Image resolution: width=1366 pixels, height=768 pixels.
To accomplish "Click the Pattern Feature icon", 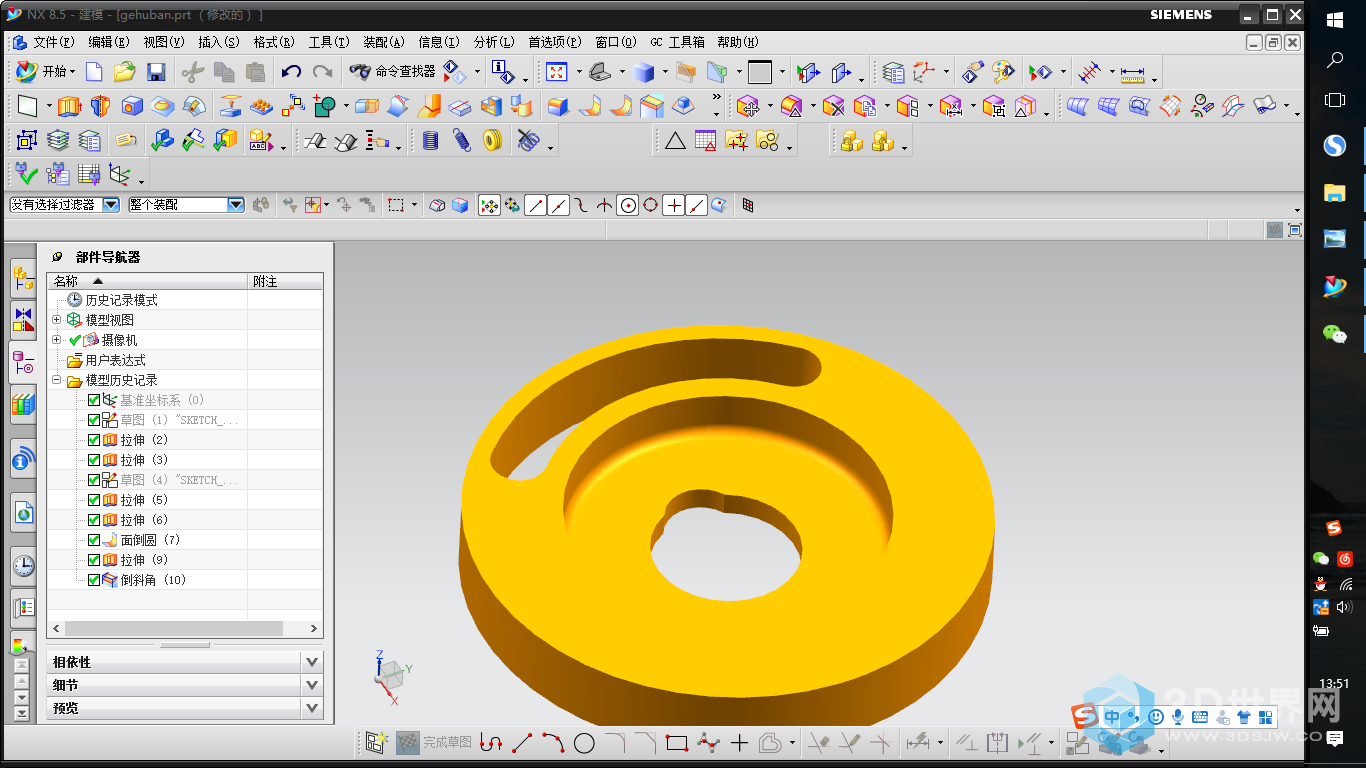I will [x=262, y=106].
